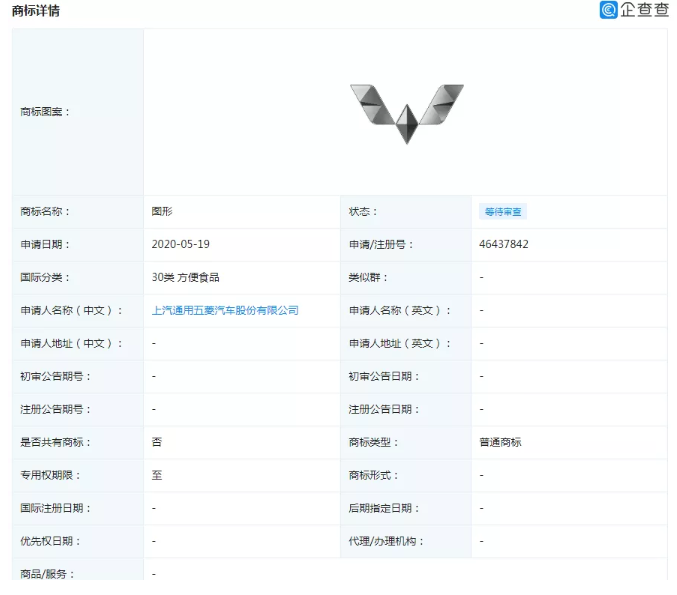Click the 商品/服务 label
Image resolution: width=677 pixels, height=595 pixels.
[x=47, y=574]
